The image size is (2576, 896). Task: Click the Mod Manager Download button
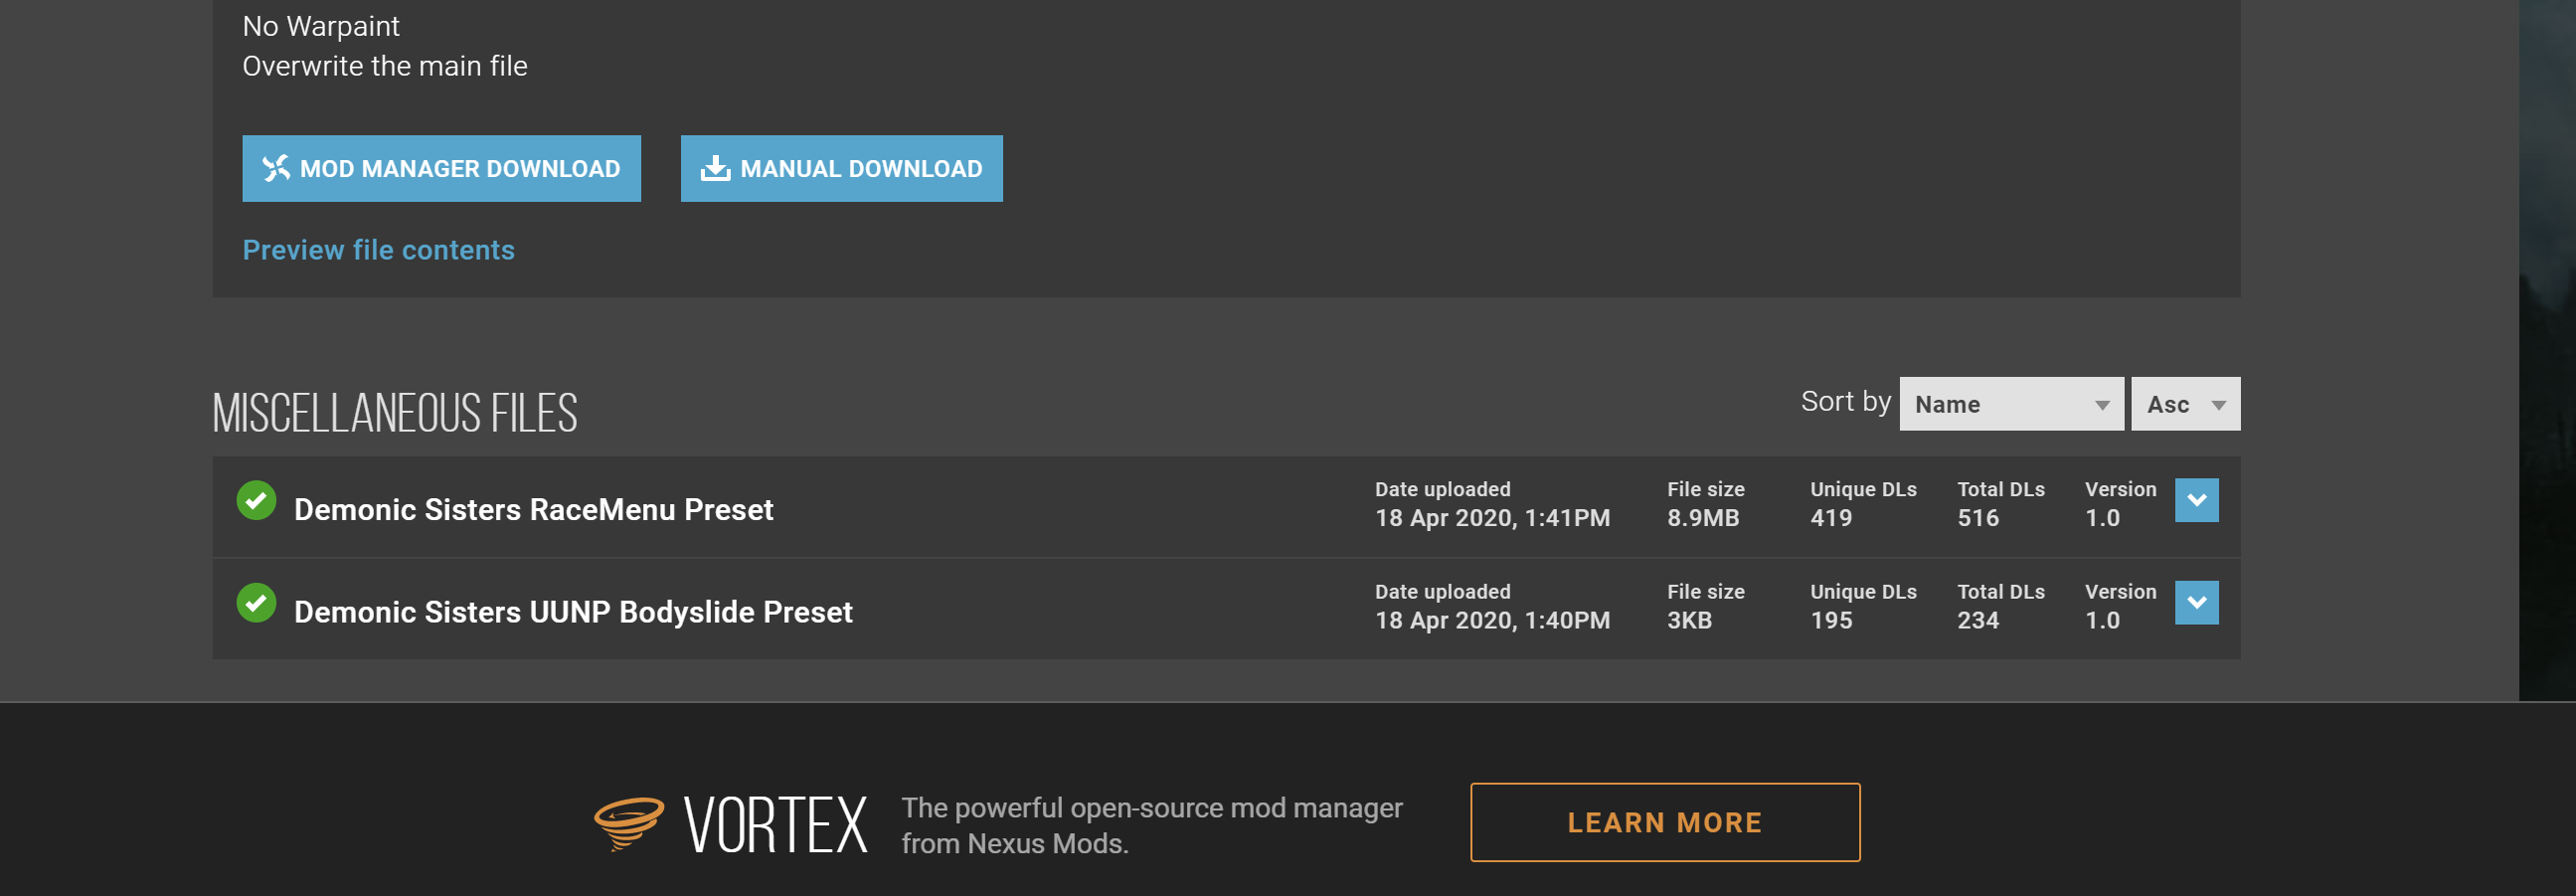[441, 168]
